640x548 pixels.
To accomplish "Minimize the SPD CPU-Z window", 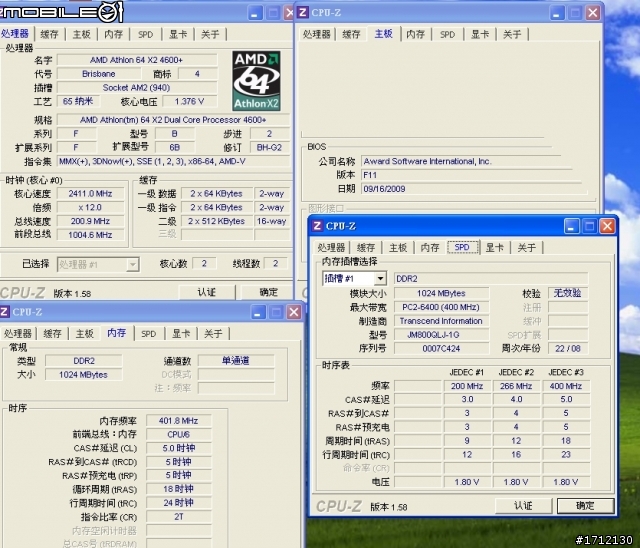I will pyautogui.click(x=571, y=226).
